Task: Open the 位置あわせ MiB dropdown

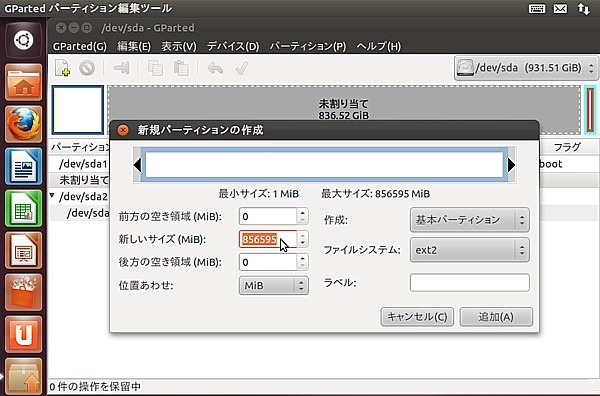Action: click(274, 285)
